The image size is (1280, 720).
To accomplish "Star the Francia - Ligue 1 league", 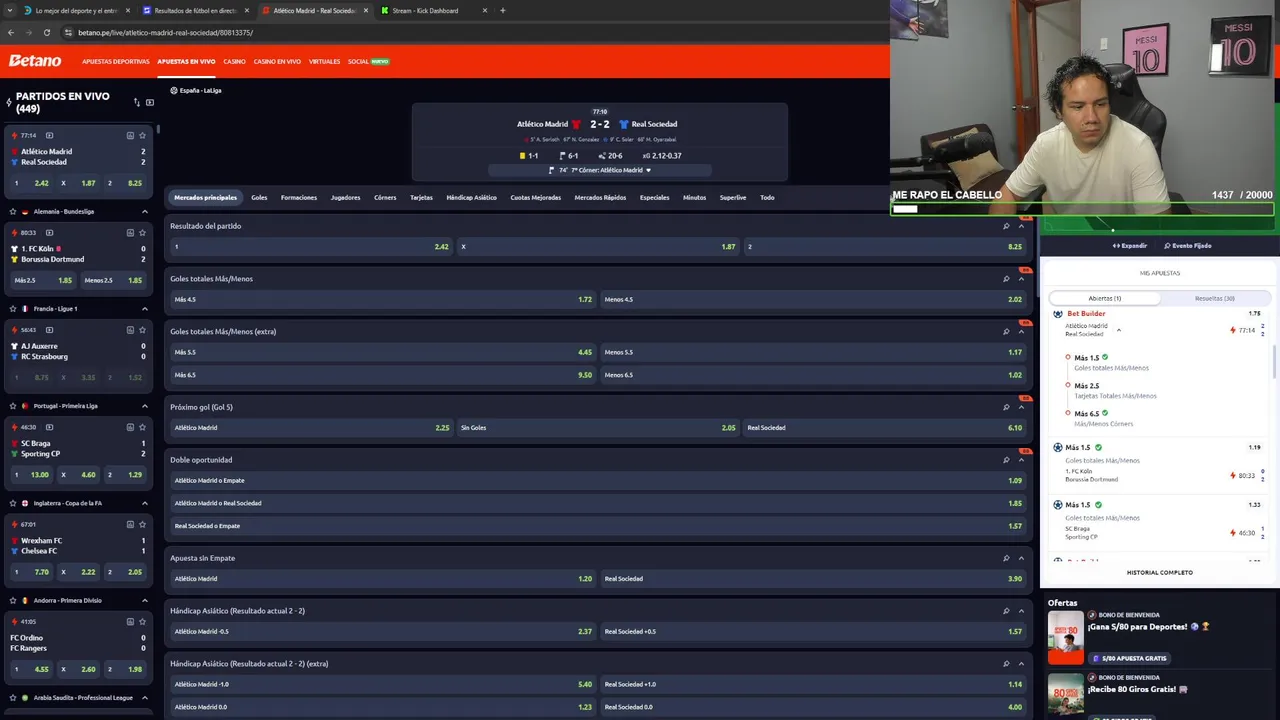I will (12, 309).
